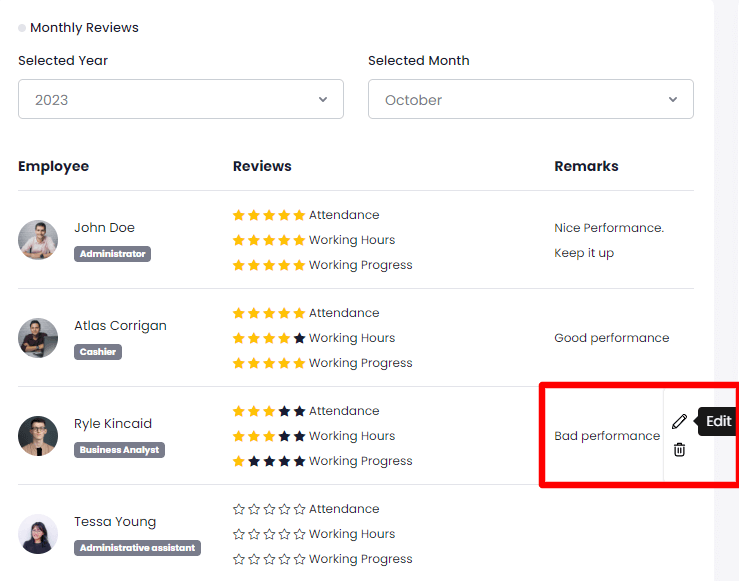The height and width of the screenshot is (581, 739).
Task: Click the chevron arrow in the October month box
Action: coord(673,100)
